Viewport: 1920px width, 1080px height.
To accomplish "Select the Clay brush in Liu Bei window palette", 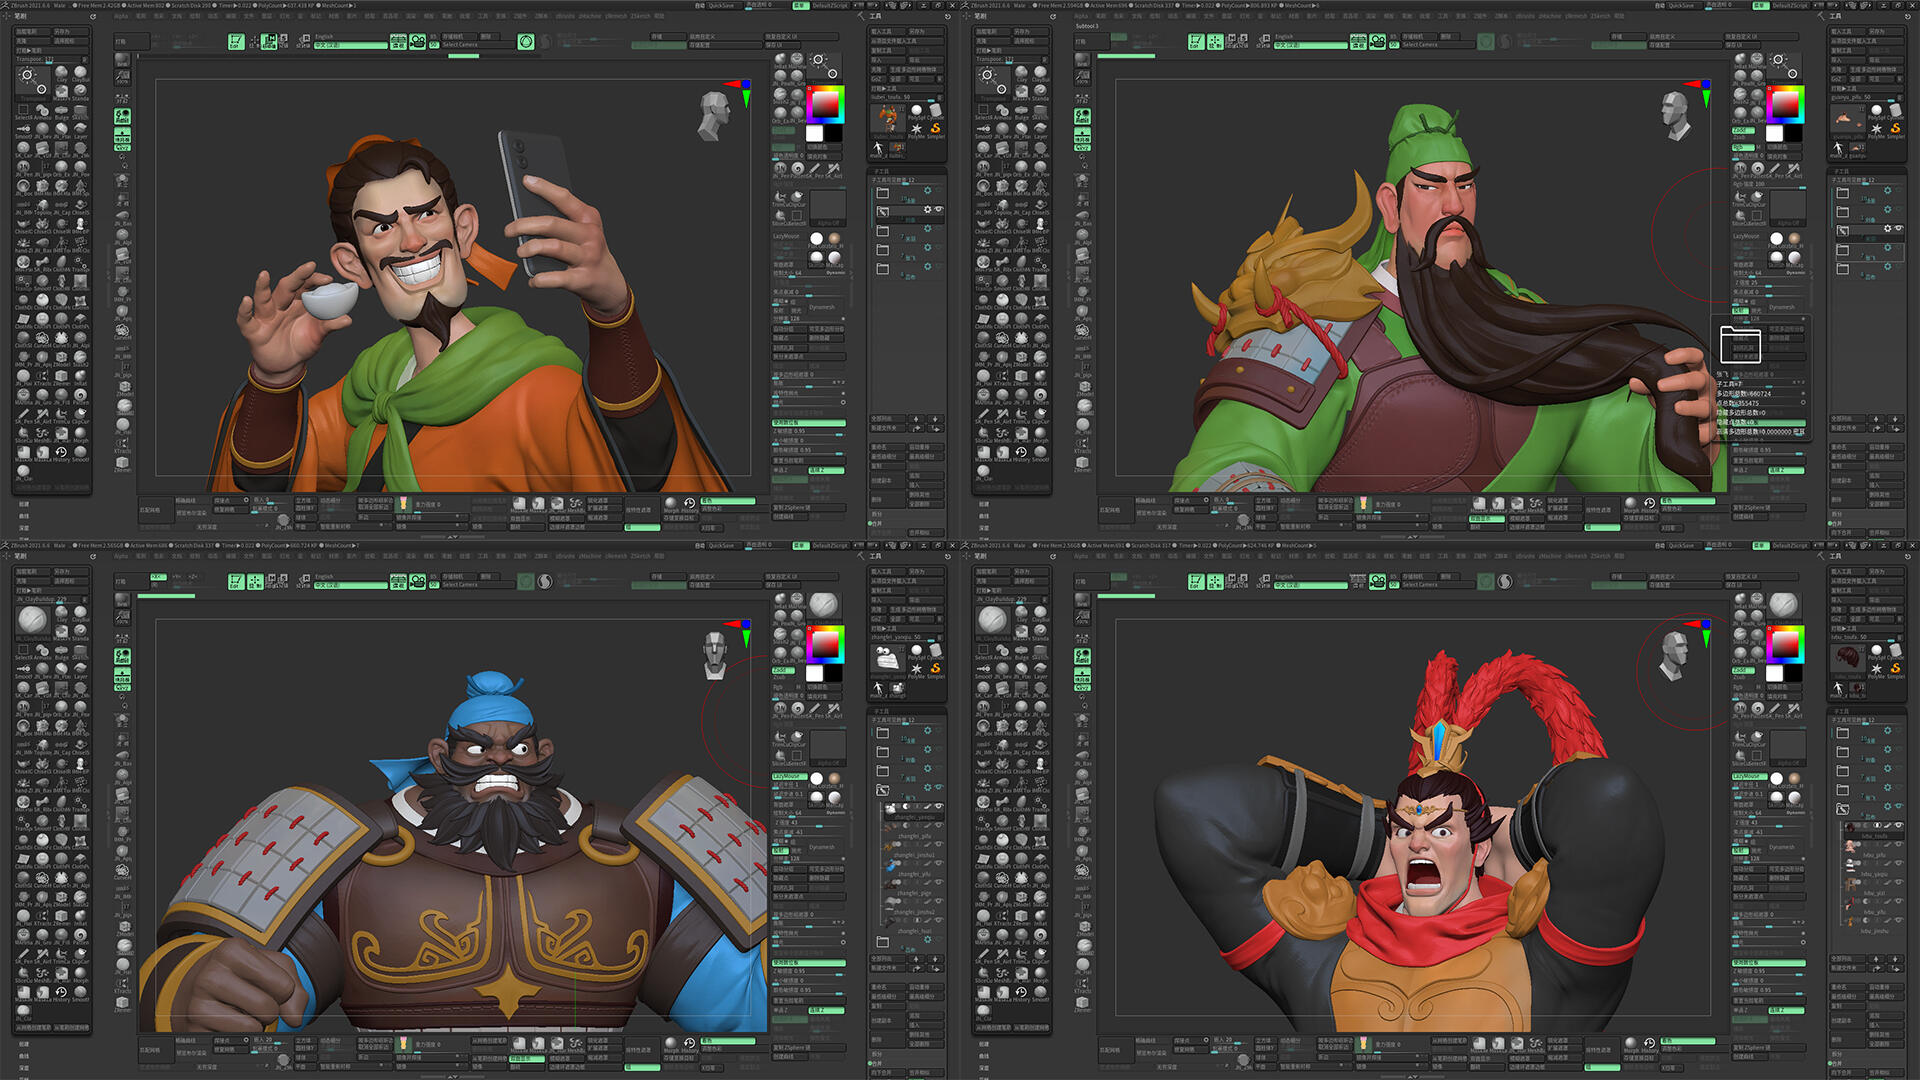I will (x=61, y=75).
